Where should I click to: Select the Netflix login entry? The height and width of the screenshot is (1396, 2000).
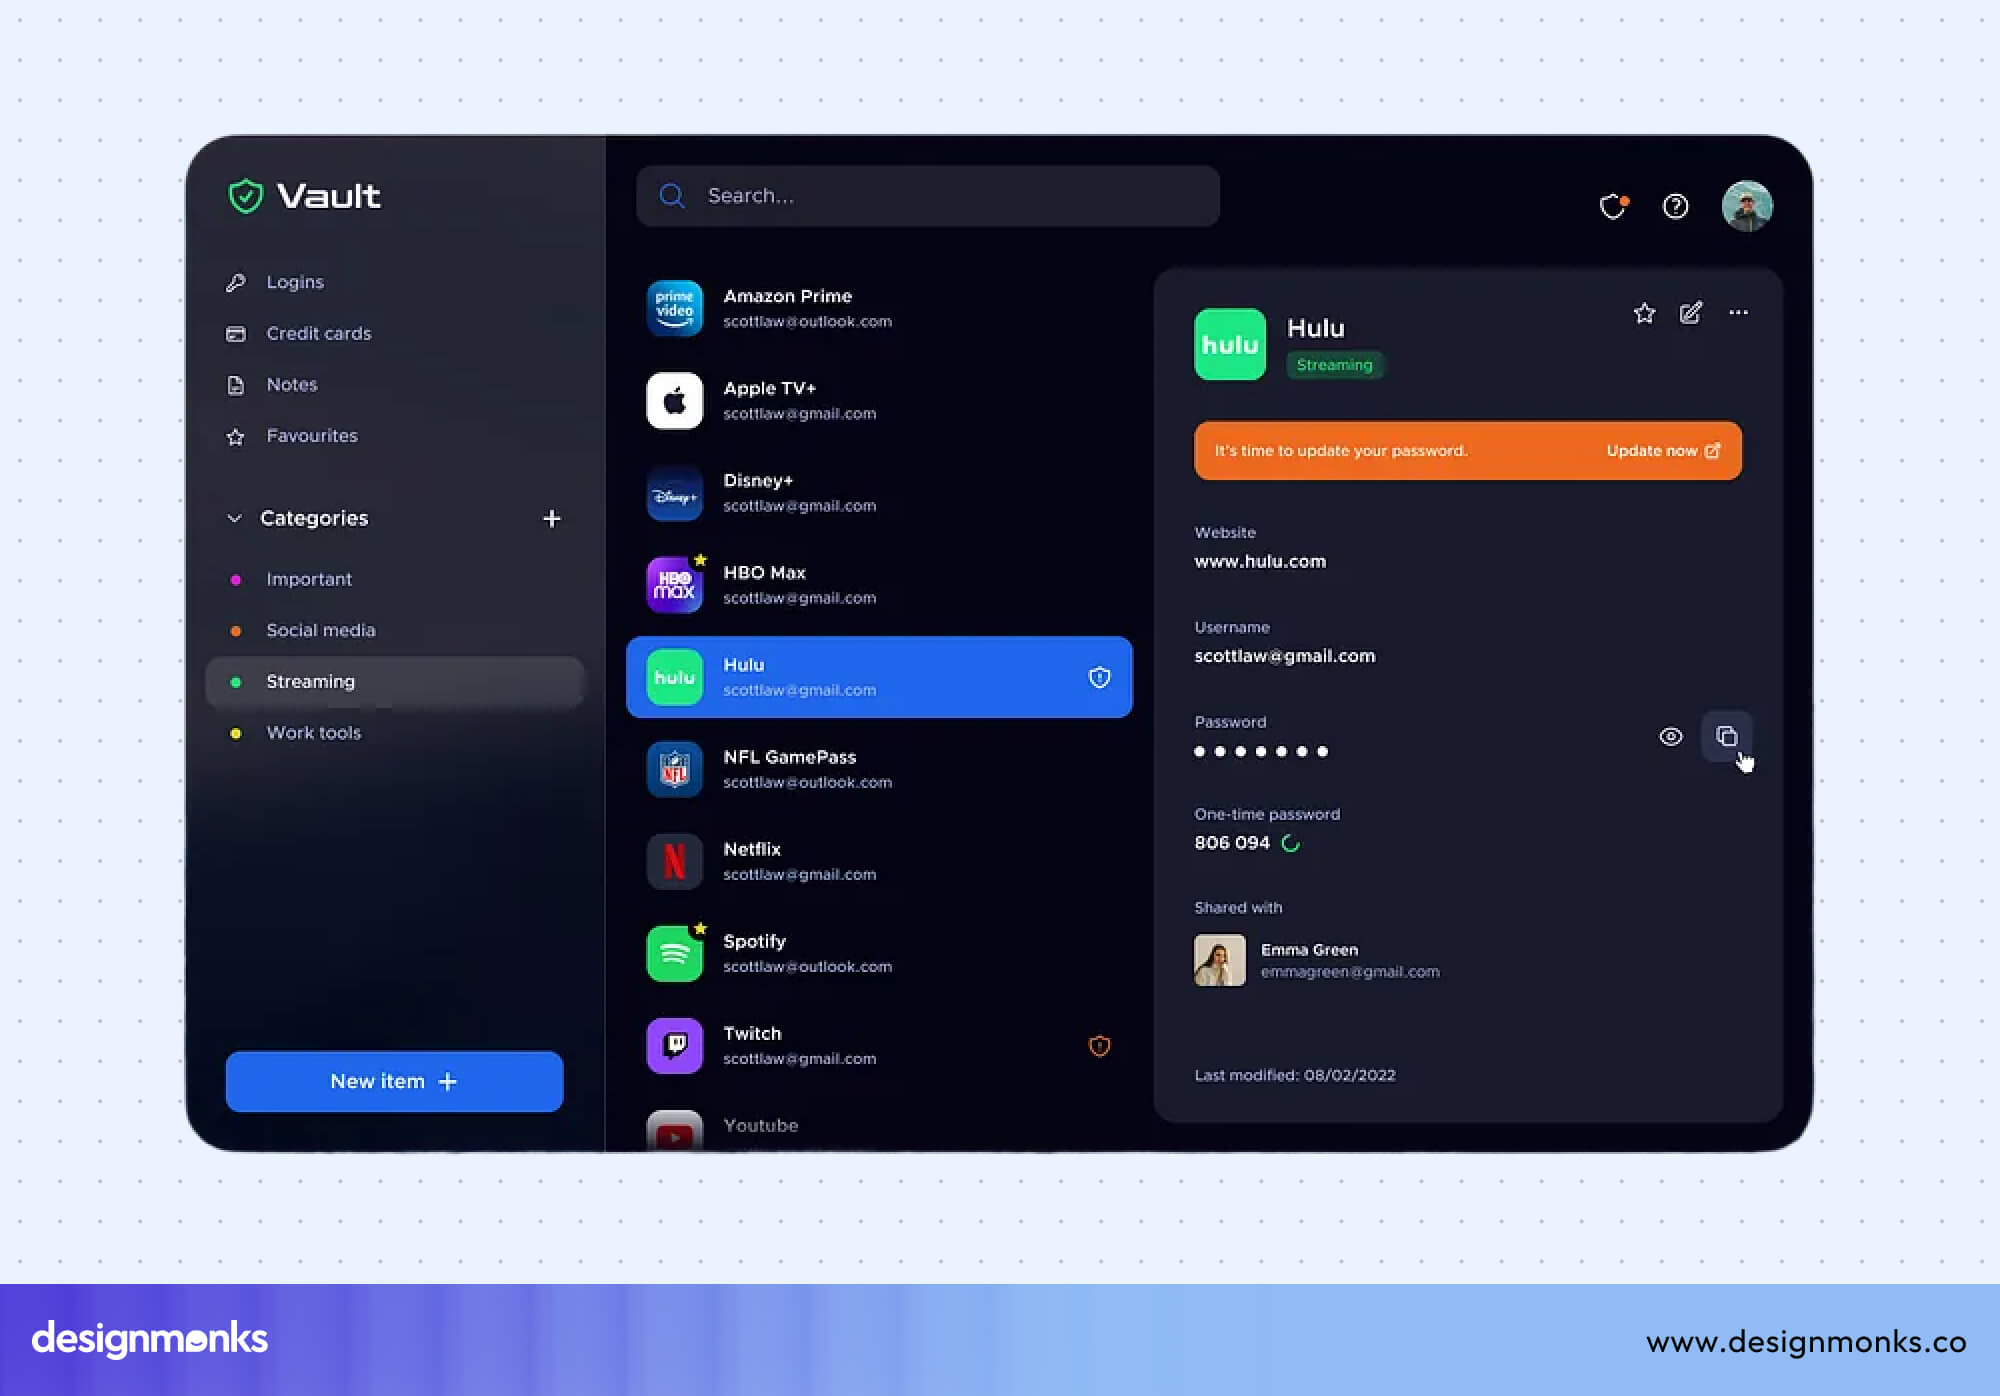pyautogui.click(x=878, y=861)
